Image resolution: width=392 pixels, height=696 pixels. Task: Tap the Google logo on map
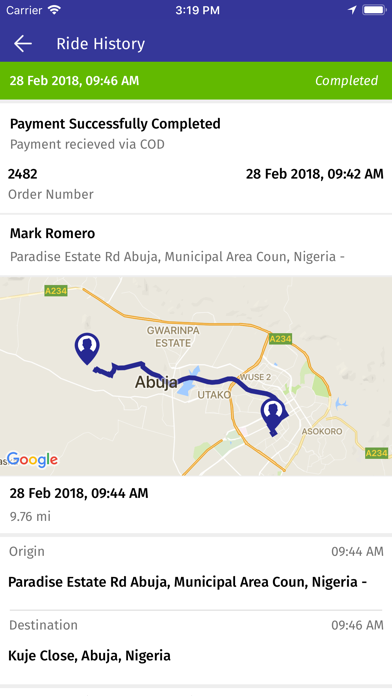(x=32, y=459)
